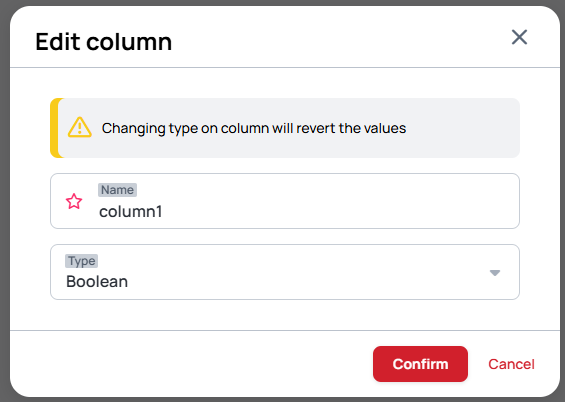Confirm the column edit
Screen dimensions: 565x402
tap(420, 364)
